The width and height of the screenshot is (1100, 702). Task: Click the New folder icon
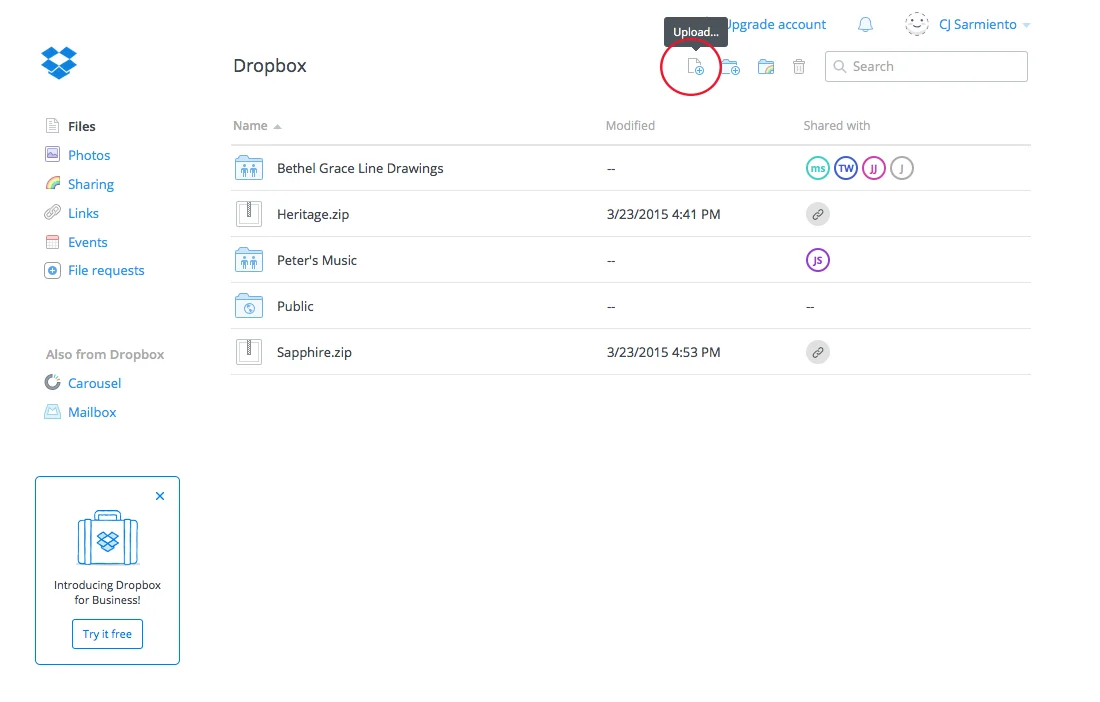point(730,67)
